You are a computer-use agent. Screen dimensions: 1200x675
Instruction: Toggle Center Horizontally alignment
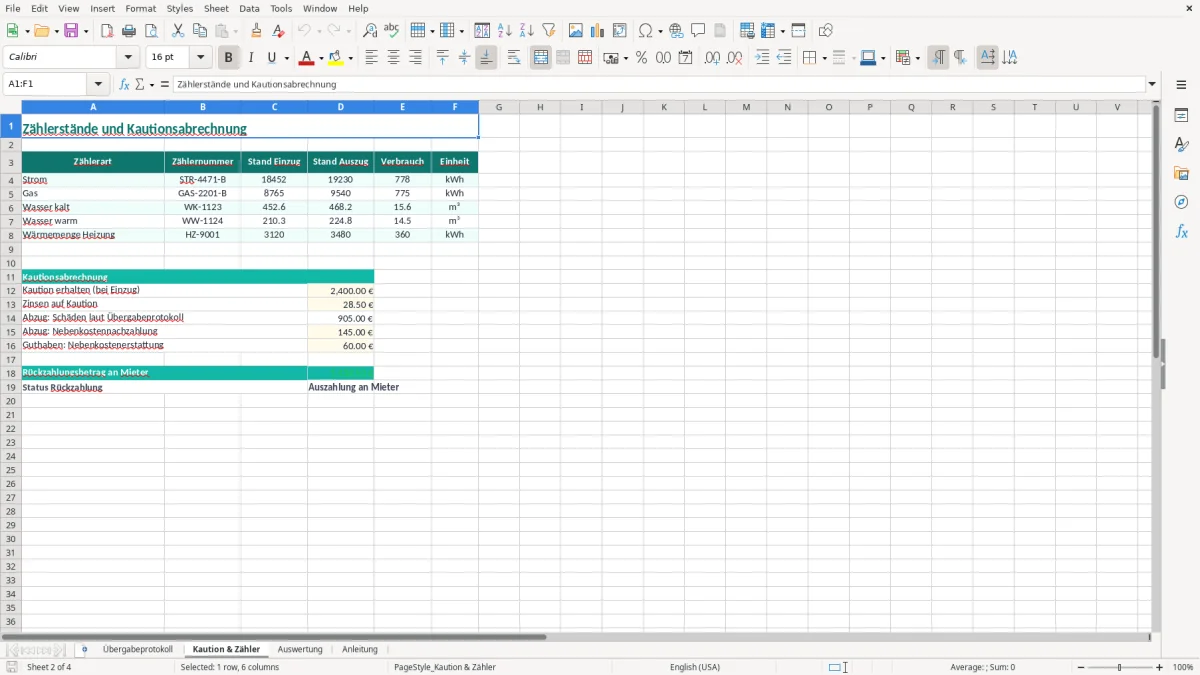tap(393, 58)
